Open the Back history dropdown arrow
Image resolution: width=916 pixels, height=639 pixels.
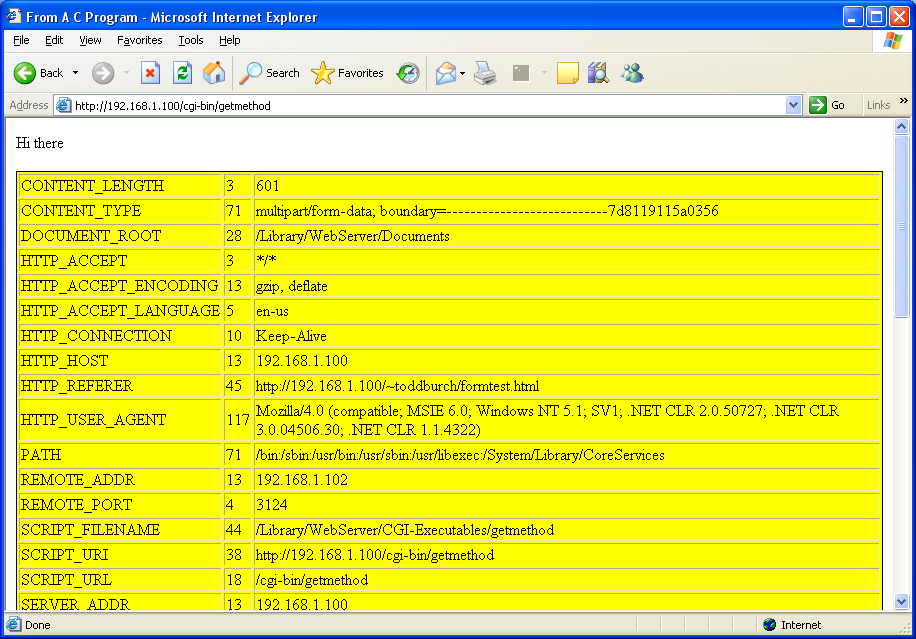[x=75, y=73]
